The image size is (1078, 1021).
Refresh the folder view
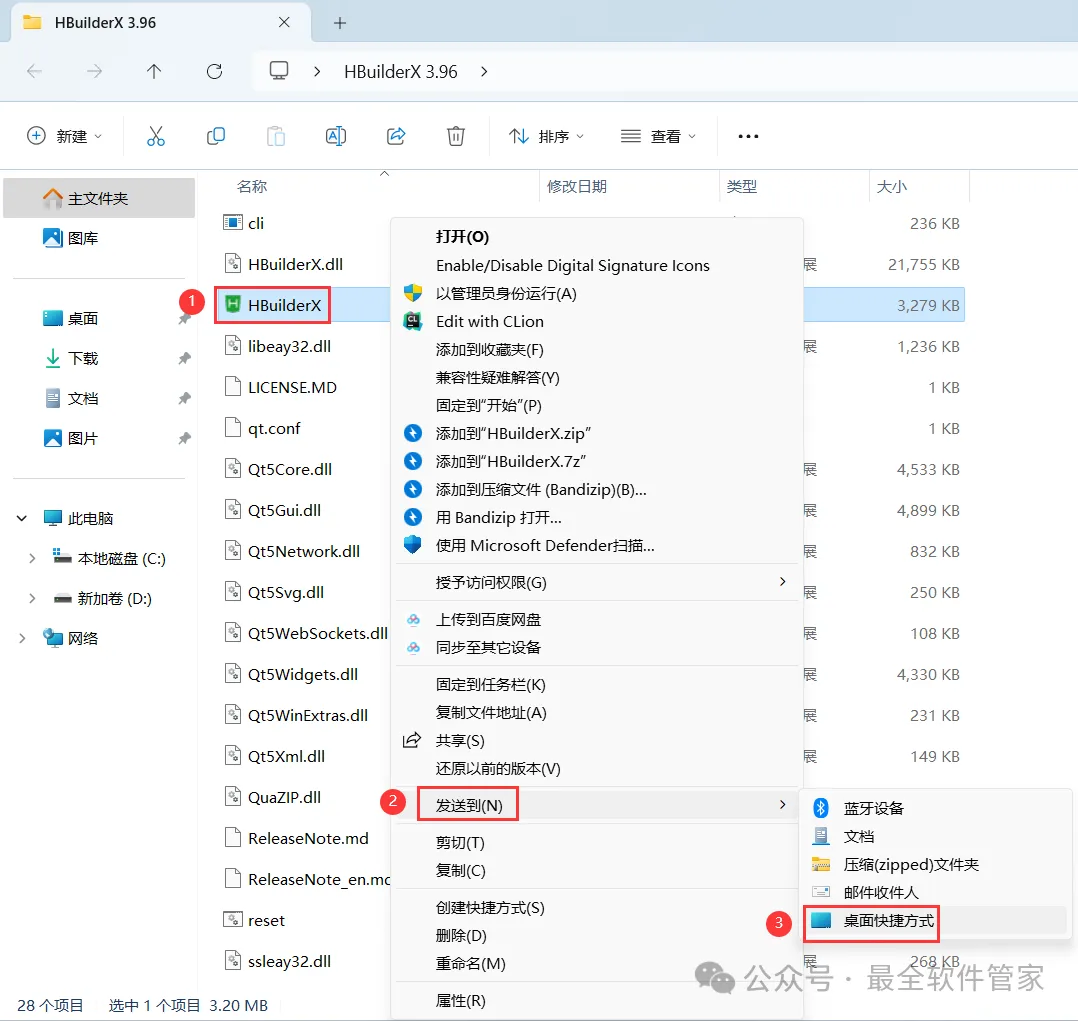214,72
